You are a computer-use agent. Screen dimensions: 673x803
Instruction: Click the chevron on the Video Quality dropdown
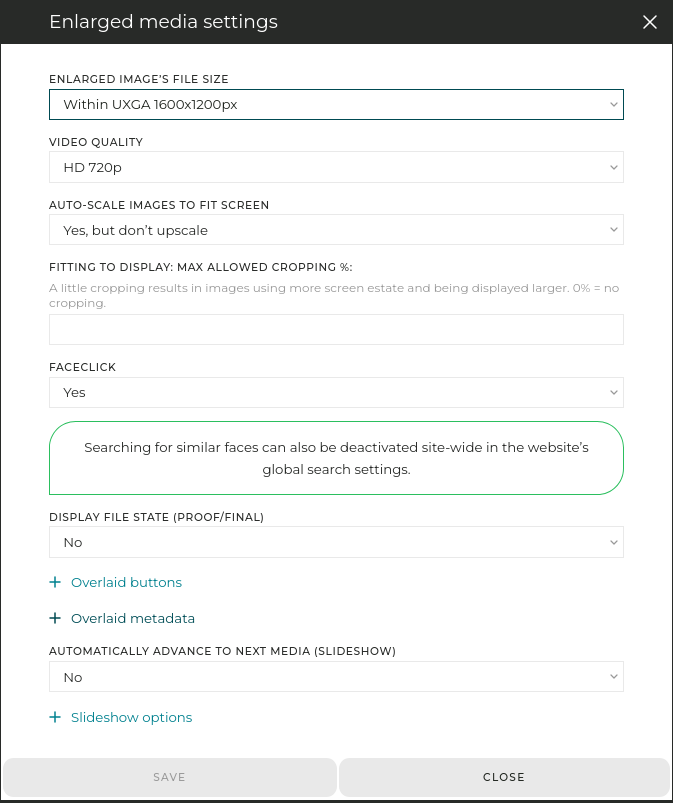(x=615, y=167)
